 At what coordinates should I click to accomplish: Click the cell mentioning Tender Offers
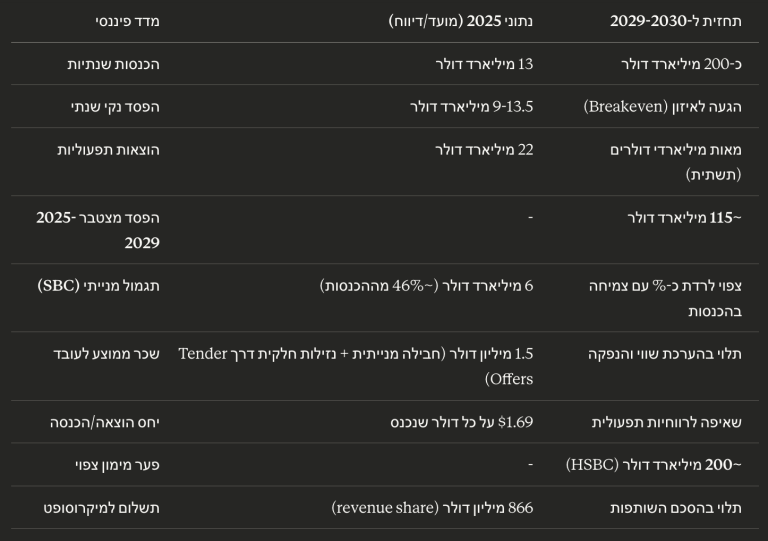tap(356, 365)
